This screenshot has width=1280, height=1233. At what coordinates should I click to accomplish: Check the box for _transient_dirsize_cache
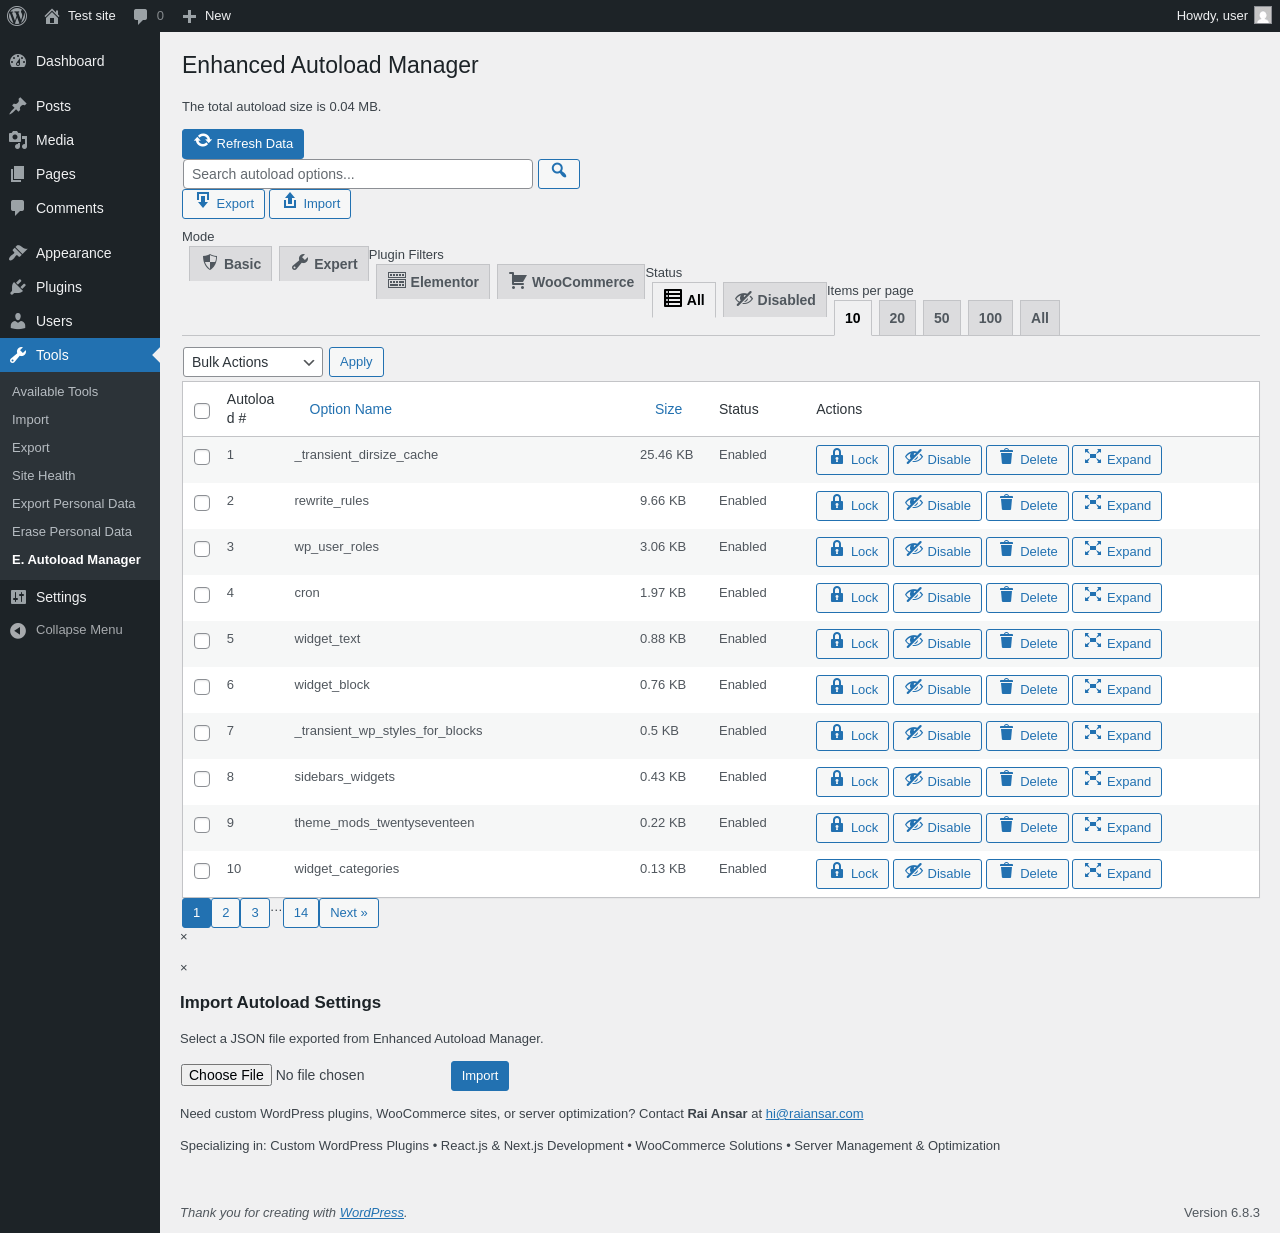202,457
